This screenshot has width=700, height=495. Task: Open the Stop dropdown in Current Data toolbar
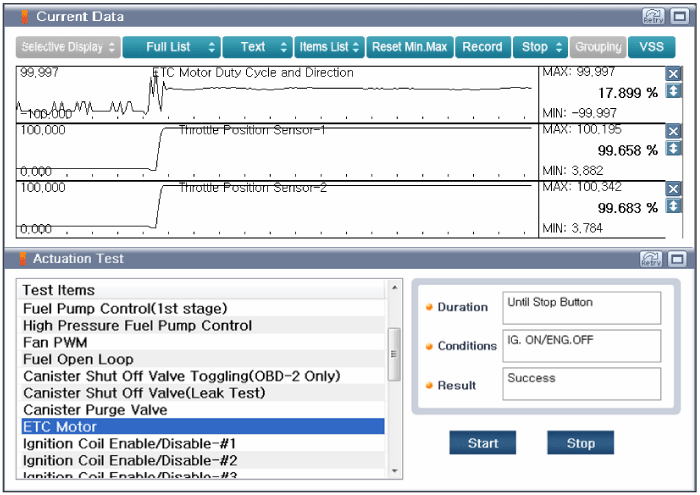pyautogui.click(x=541, y=47)
